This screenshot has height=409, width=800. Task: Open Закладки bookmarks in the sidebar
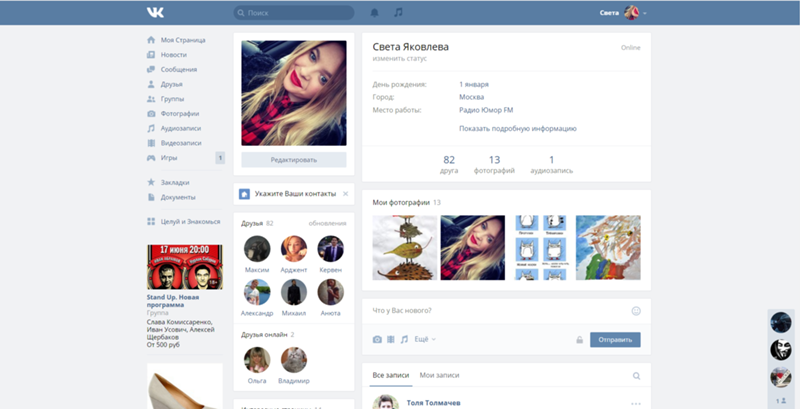pyautogui.click(x=176, y=182)
